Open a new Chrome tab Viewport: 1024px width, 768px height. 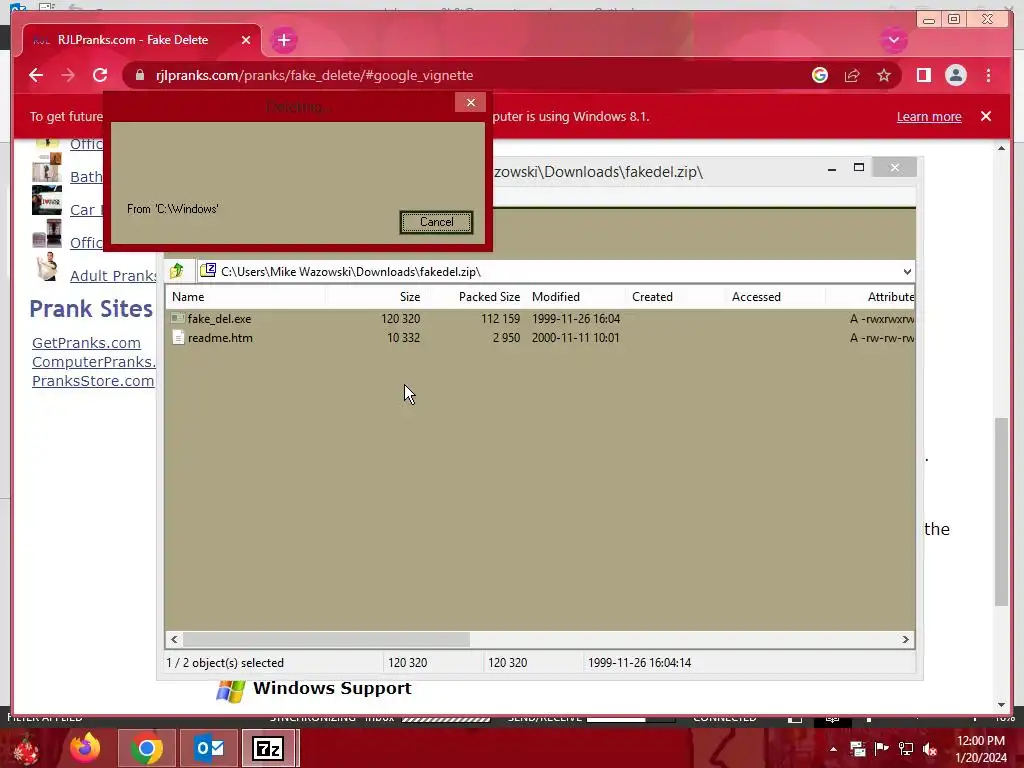click(x=283, y=40)
